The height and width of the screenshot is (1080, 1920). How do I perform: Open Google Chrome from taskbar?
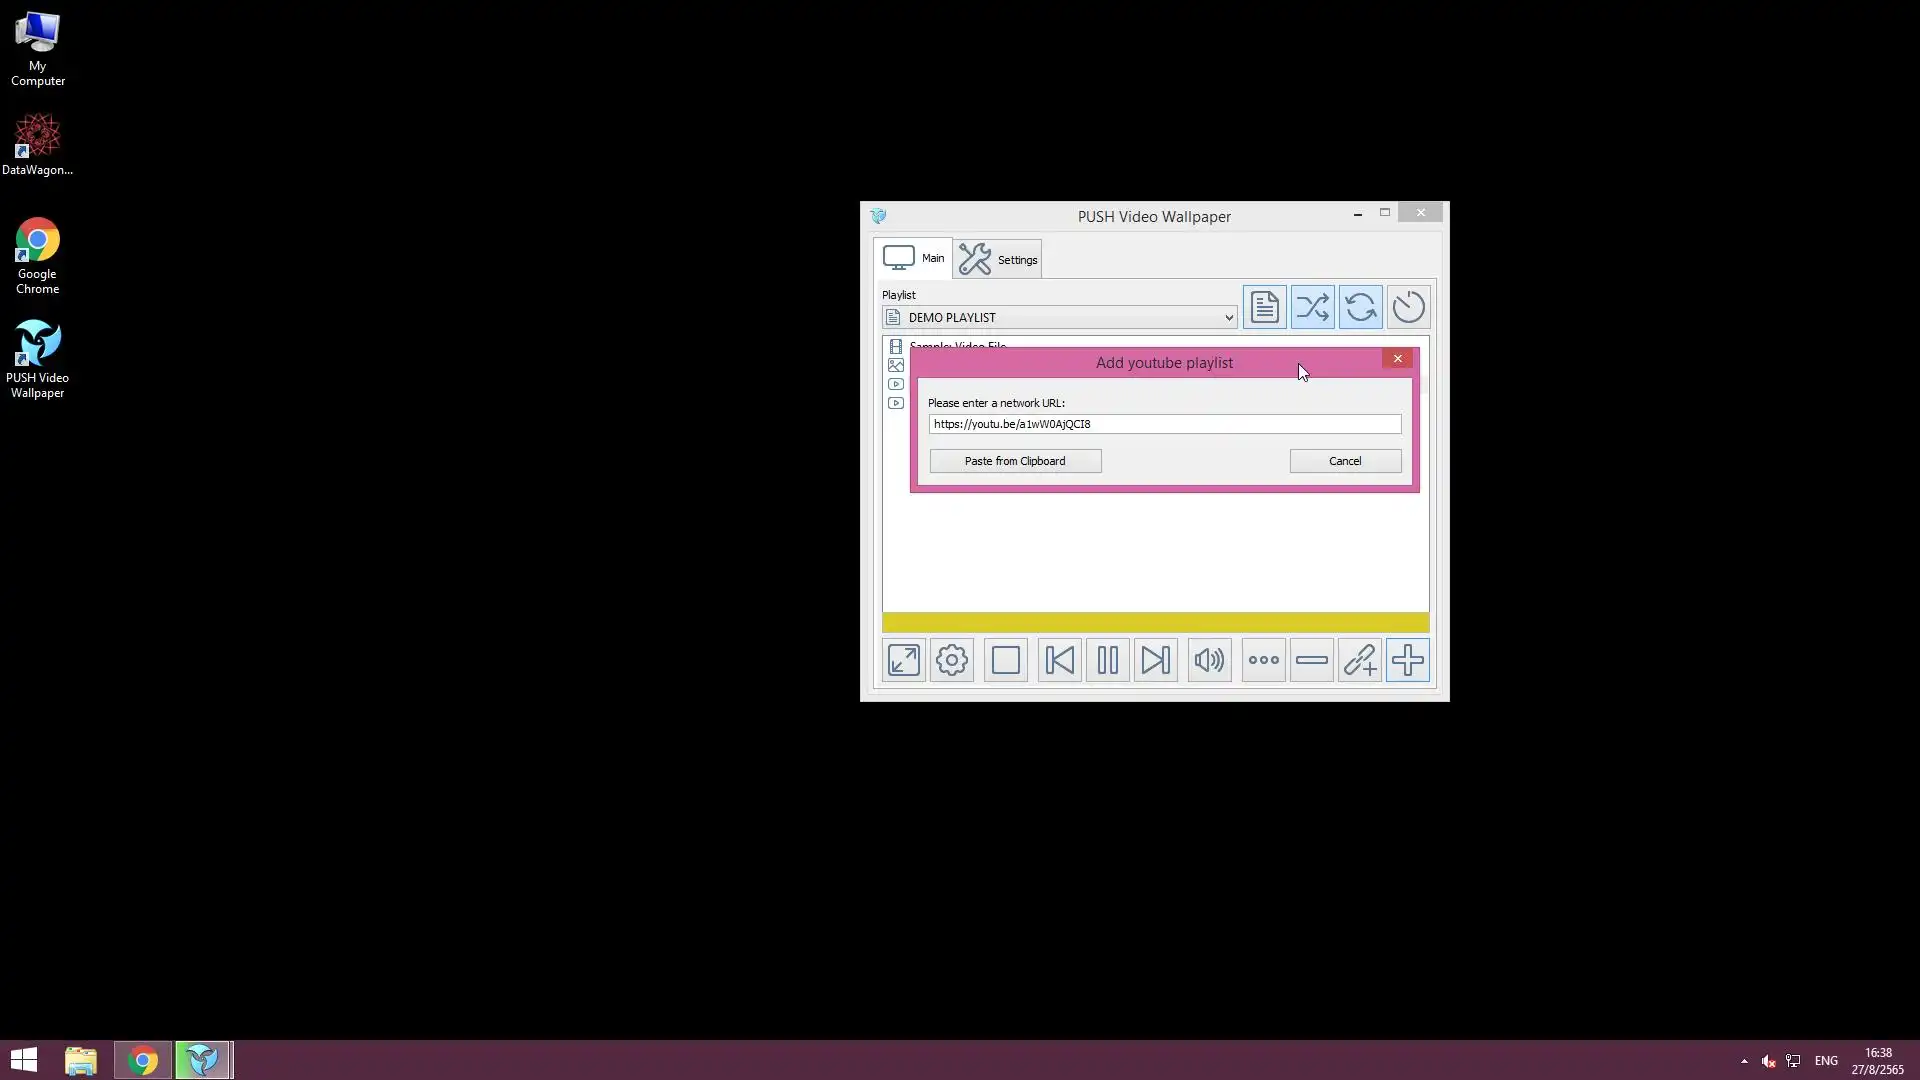143,1060
